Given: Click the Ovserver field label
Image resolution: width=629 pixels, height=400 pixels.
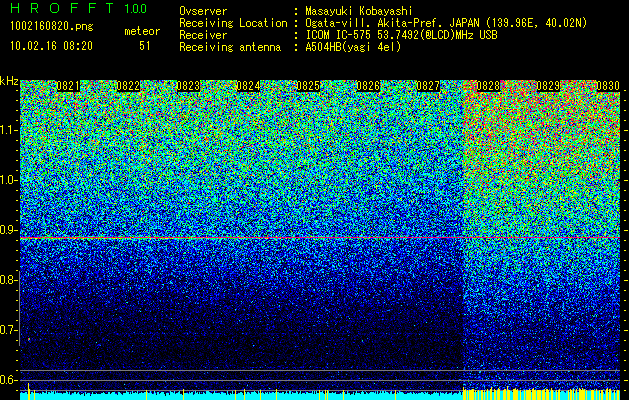Looking at the screenshot, I should [203, 12].
